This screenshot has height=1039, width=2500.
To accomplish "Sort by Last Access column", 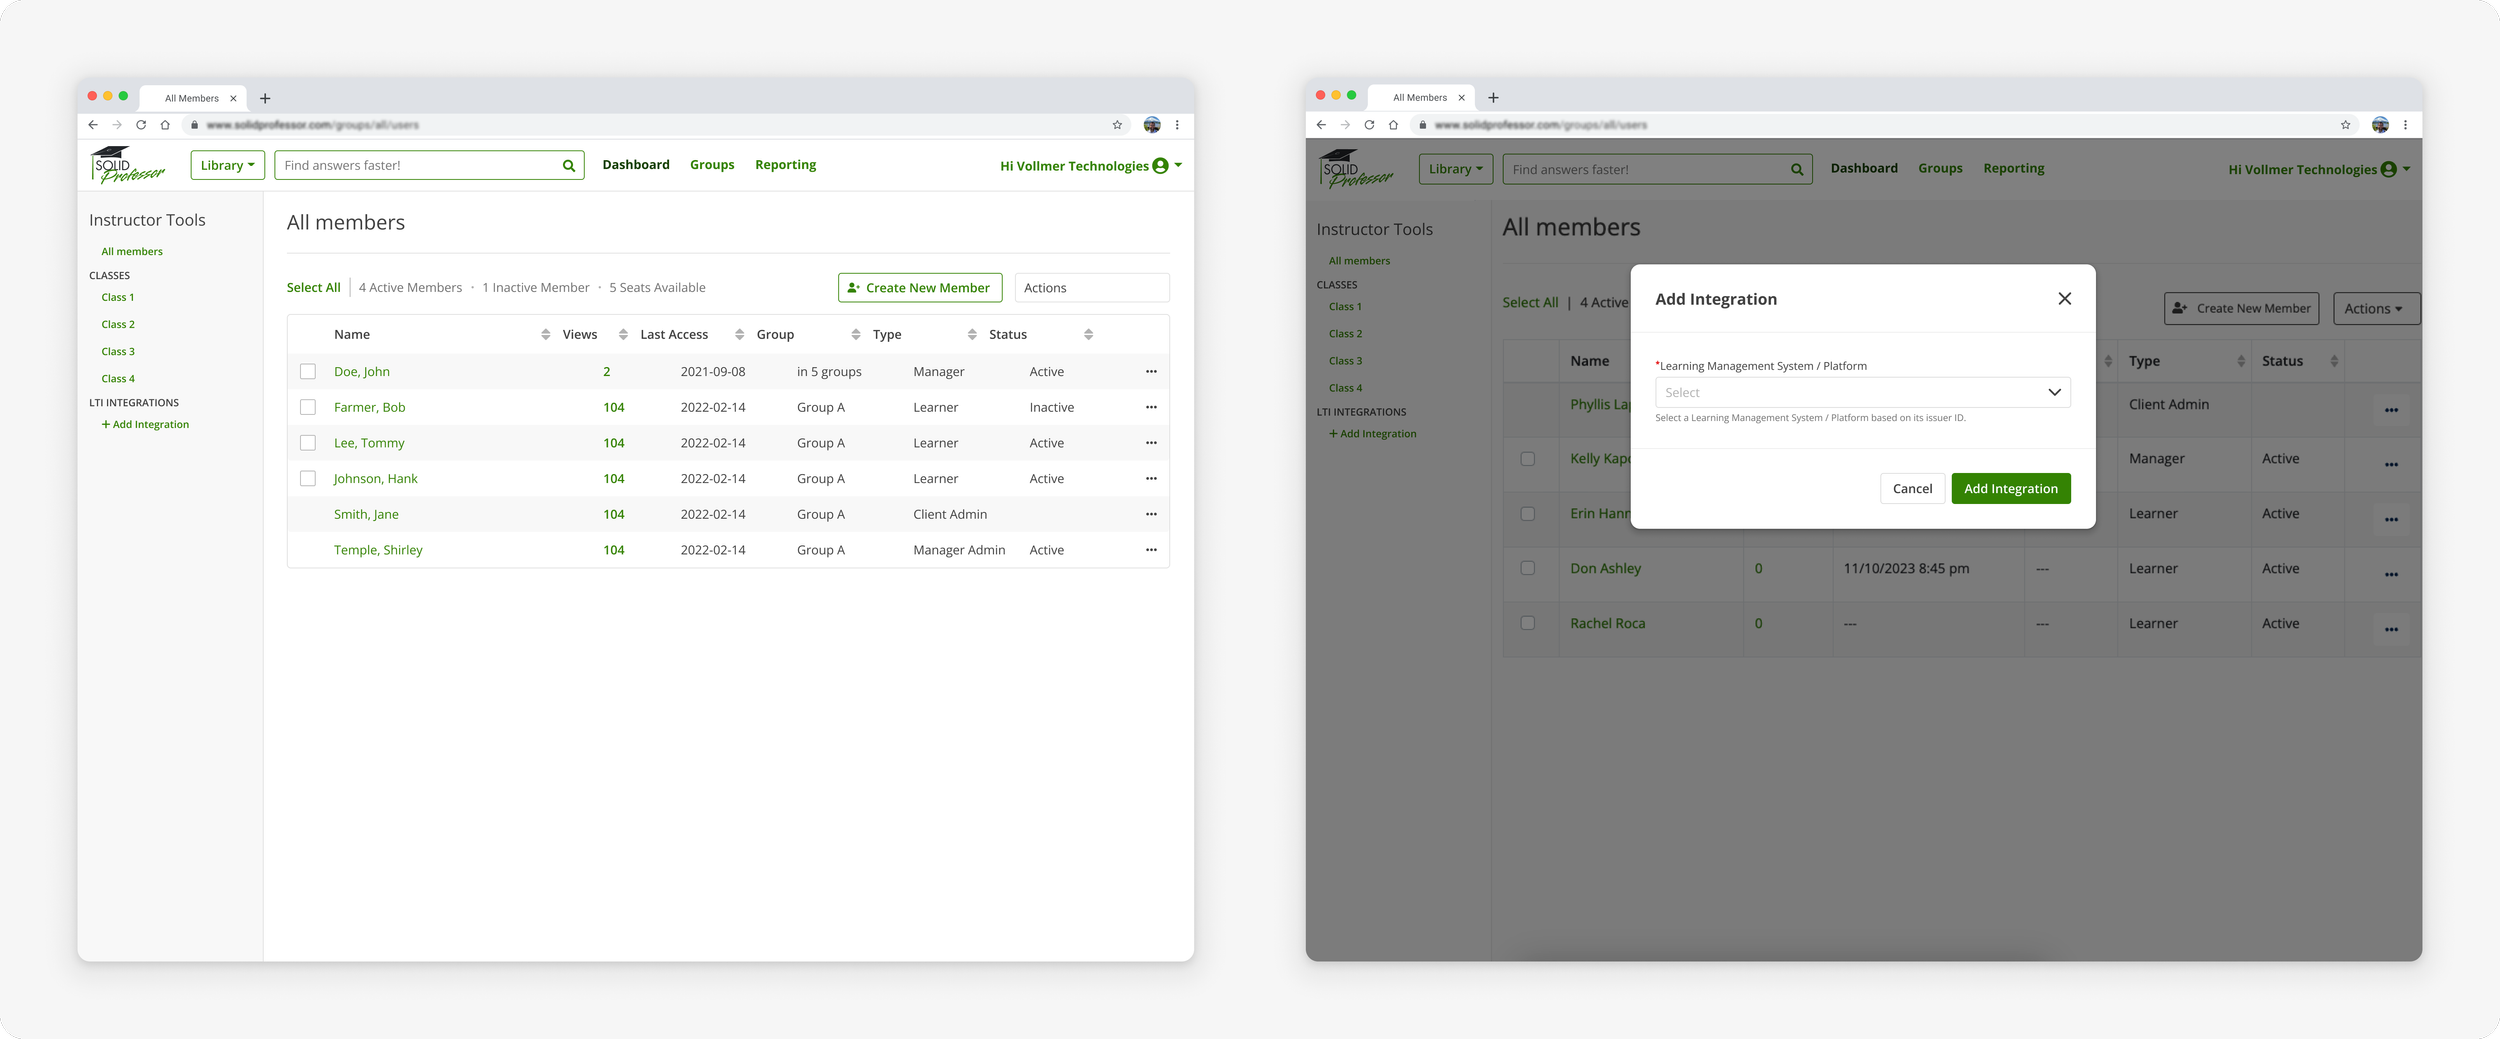I will 739,335.
